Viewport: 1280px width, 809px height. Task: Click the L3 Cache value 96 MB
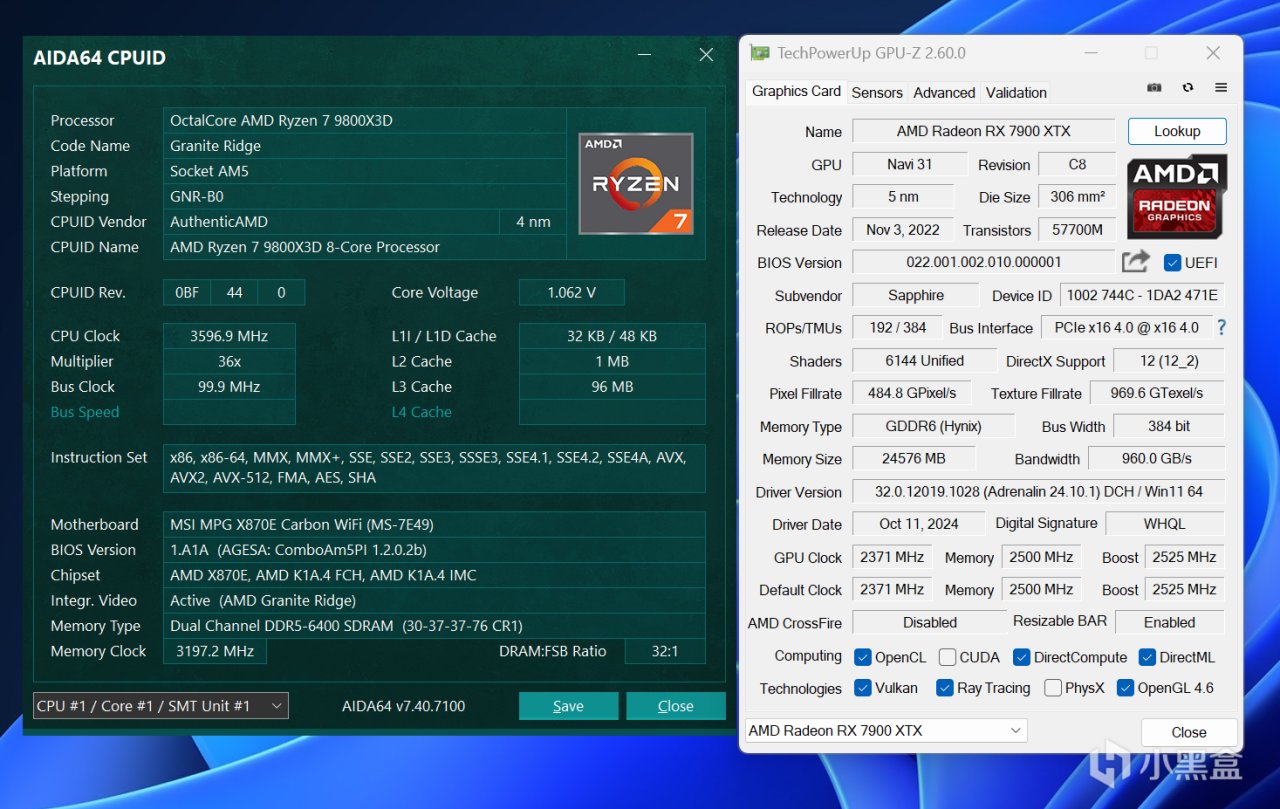pos(612,387)
